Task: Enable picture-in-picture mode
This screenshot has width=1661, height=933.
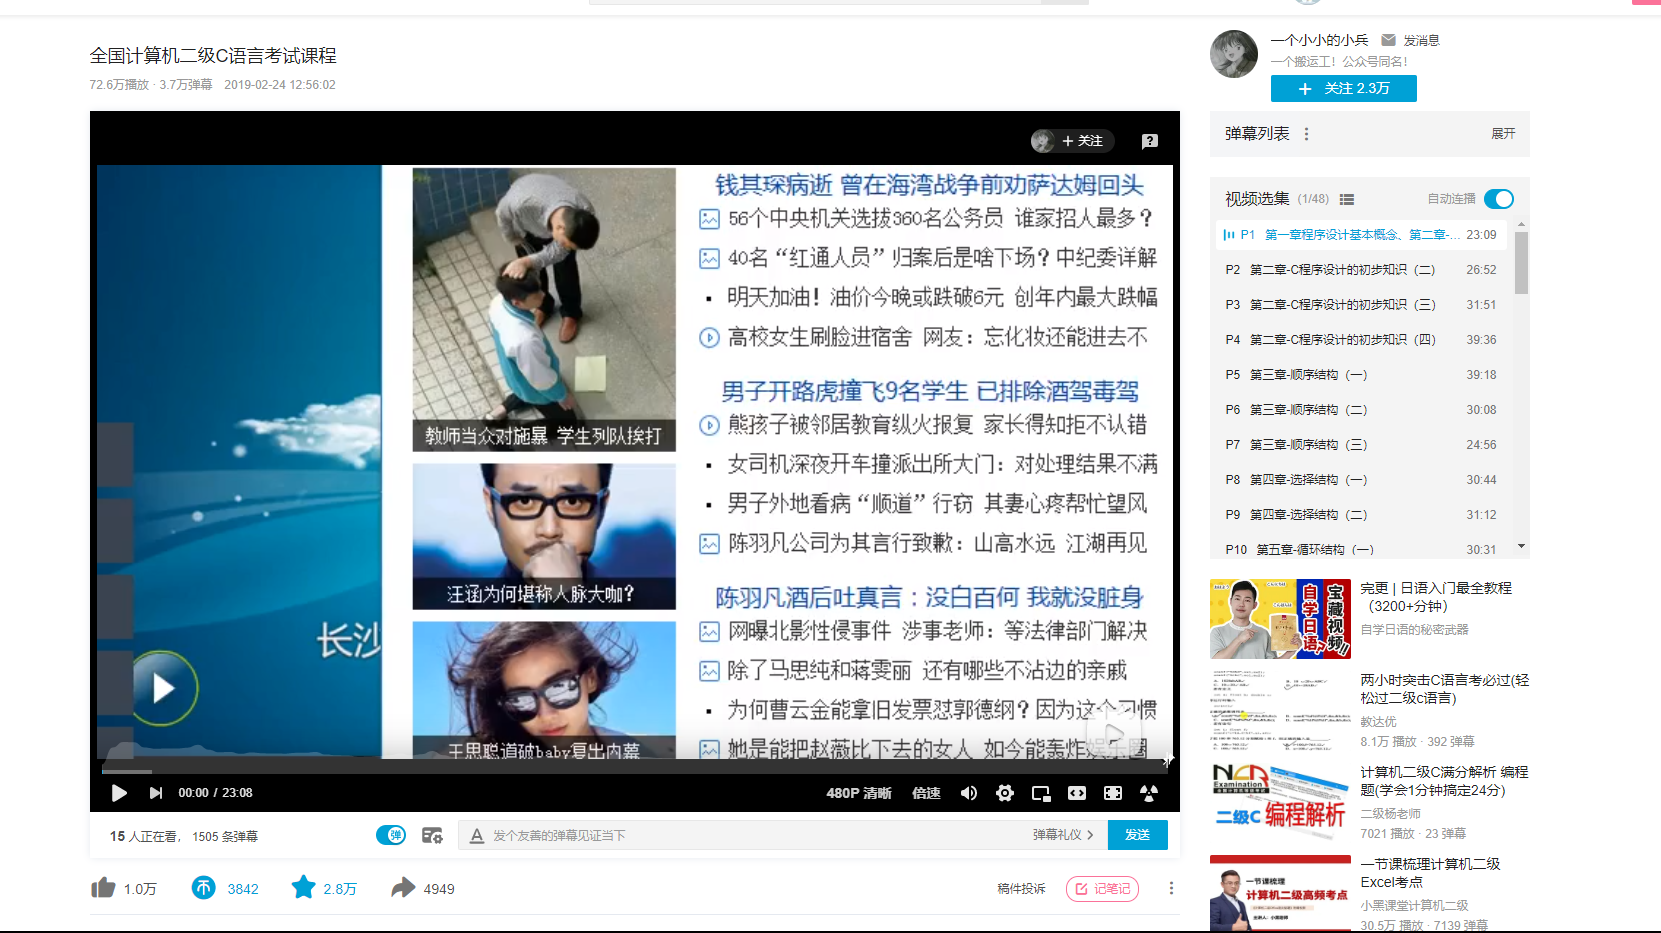Action: 1041,793
